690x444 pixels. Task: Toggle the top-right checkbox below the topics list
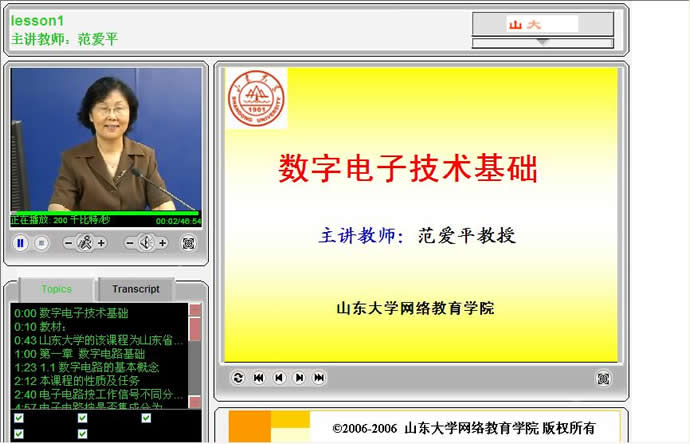(x=147, y=418)
